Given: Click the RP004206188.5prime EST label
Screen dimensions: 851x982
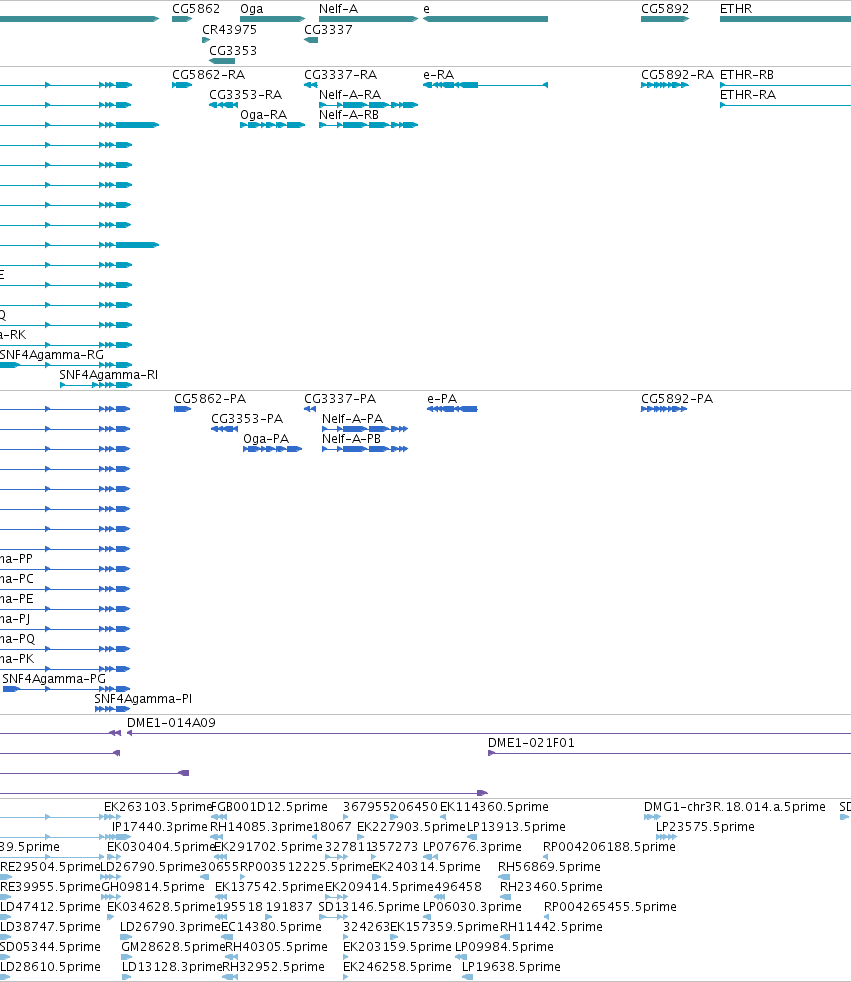Looking at the screenshot, I should (x=609, y=847).
